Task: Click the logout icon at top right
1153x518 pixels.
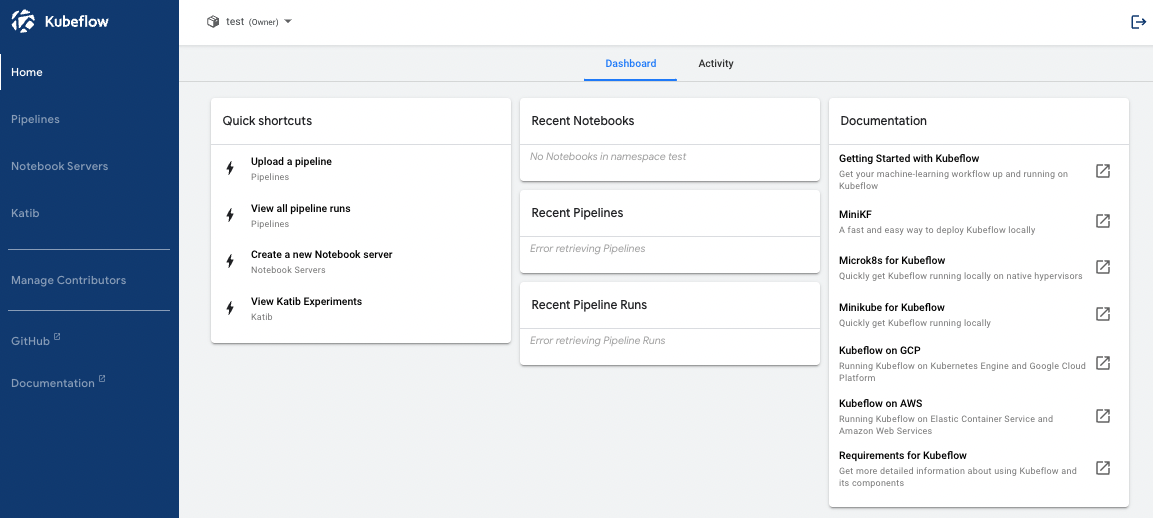Action: coord(1138,22)
